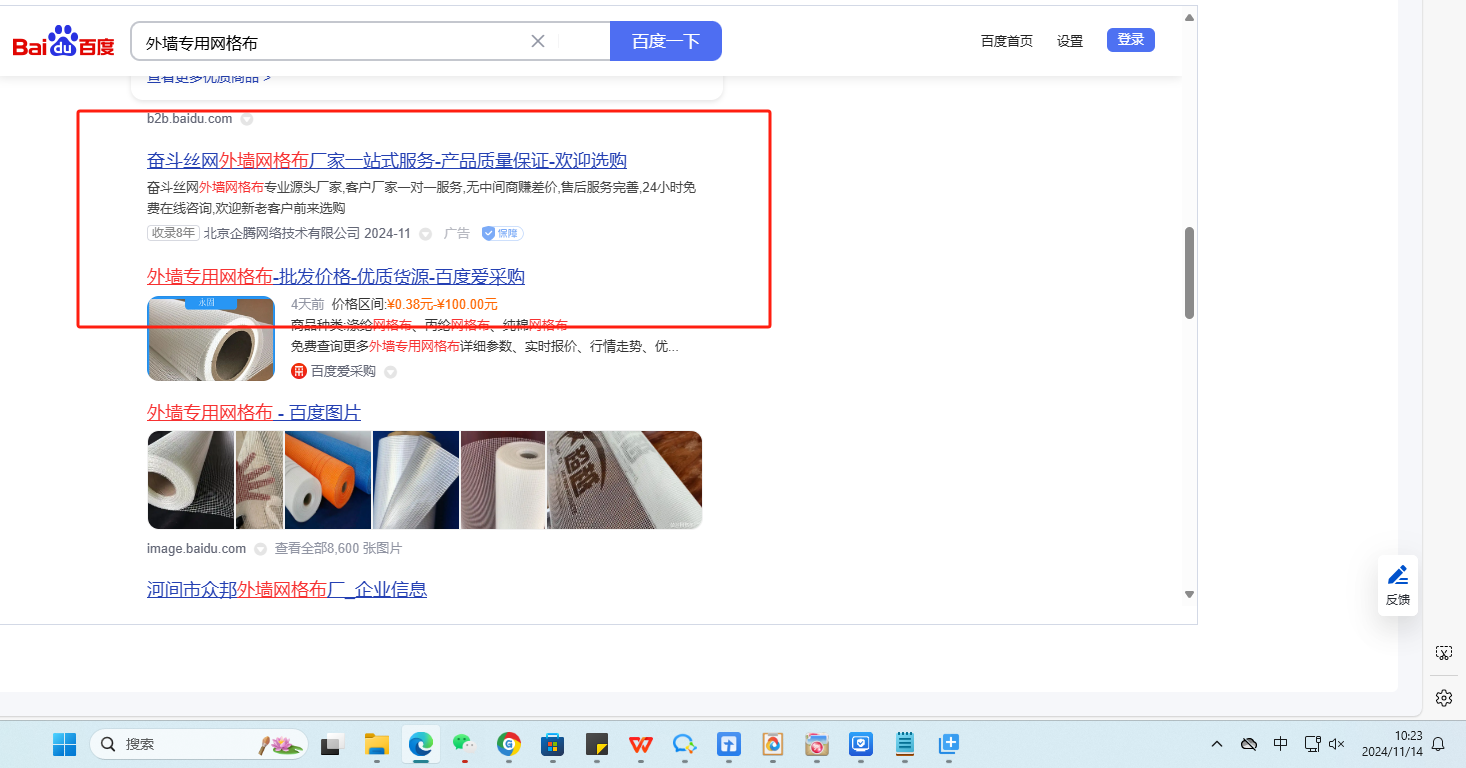
Task: Click the scrollbar up arrow
Action: click(x=1189, y=17)
